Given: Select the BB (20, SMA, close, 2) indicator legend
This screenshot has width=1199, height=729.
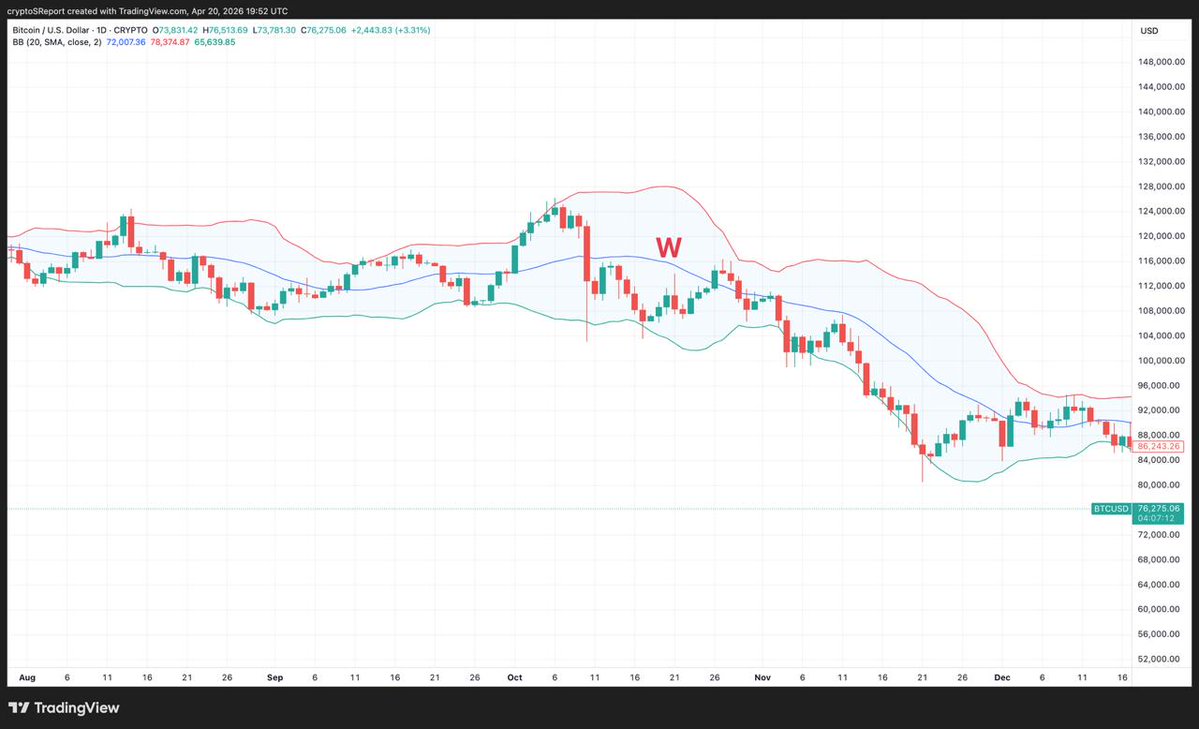Looking at the screenshot, I should [57, 42].
